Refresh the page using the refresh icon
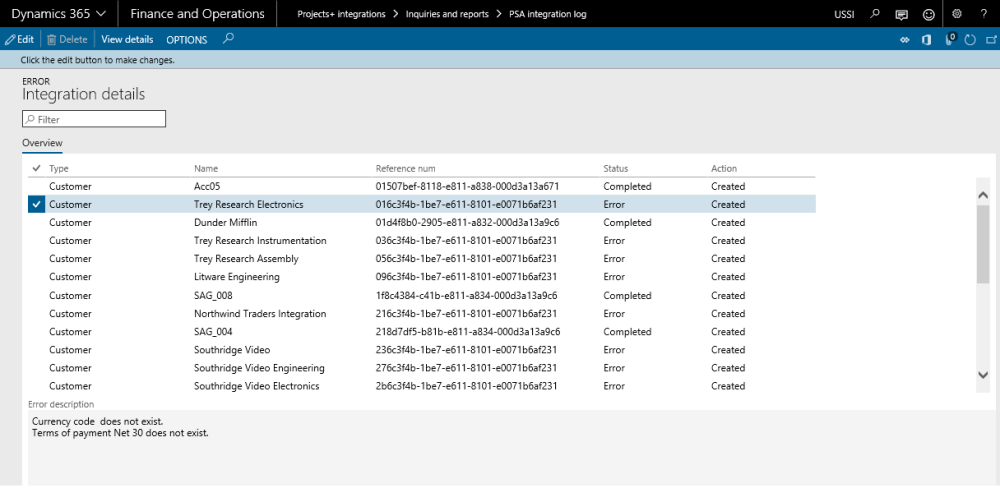Screen dimensions: 1000x488 click(x=970, y=39)
